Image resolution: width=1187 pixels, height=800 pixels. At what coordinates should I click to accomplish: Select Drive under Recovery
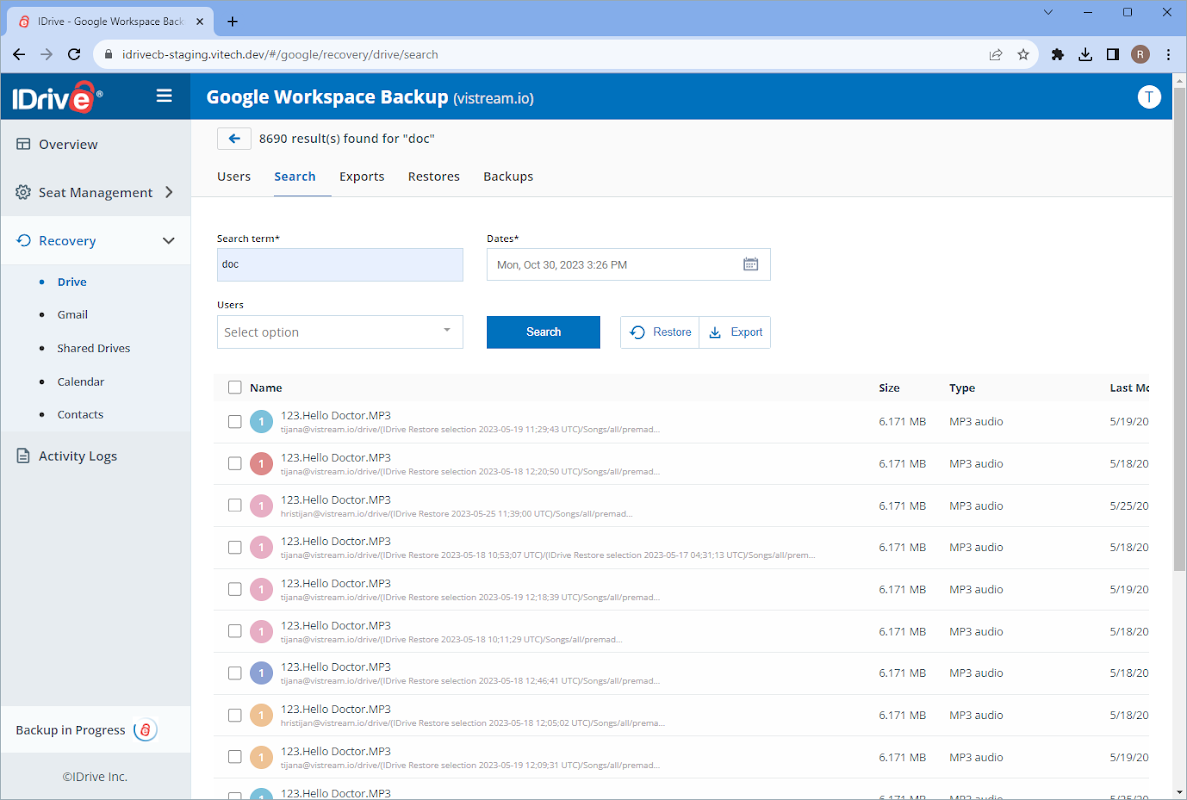pos(72,282)
